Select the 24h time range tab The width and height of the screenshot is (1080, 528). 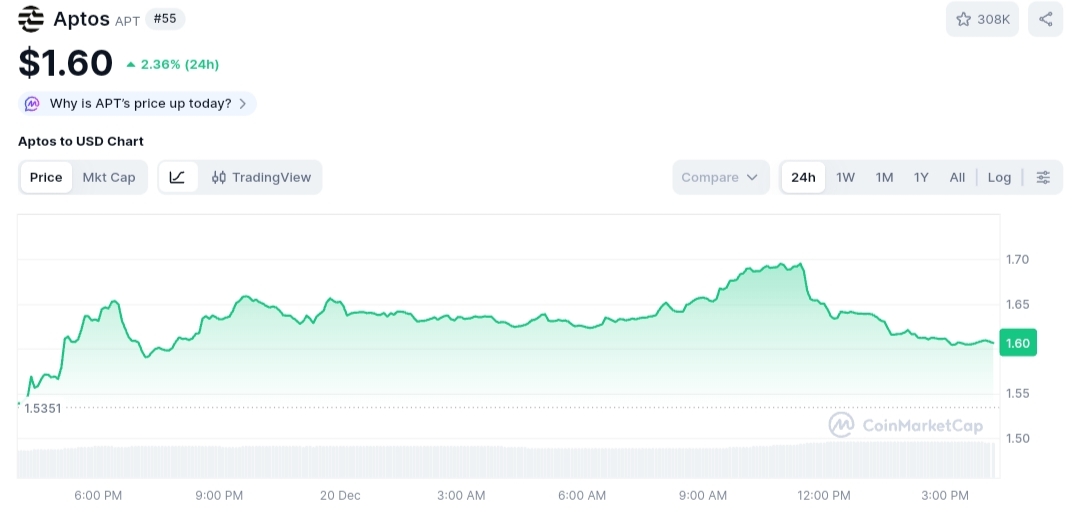coord(803,178)
